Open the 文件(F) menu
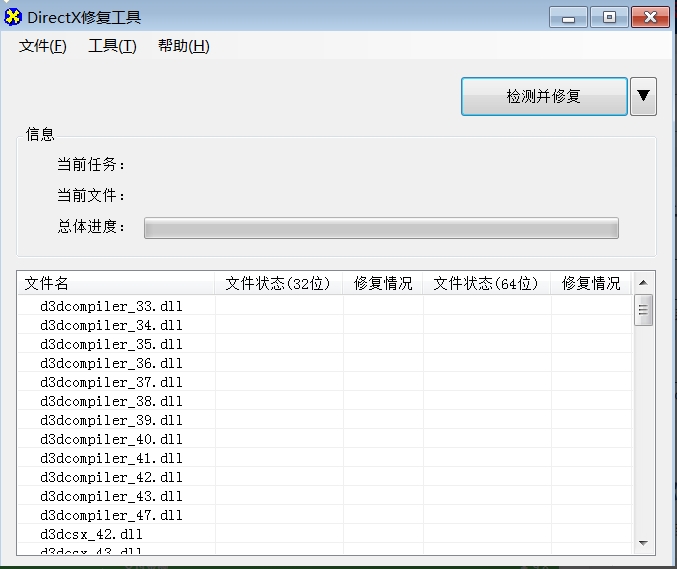 pos(43,46)
